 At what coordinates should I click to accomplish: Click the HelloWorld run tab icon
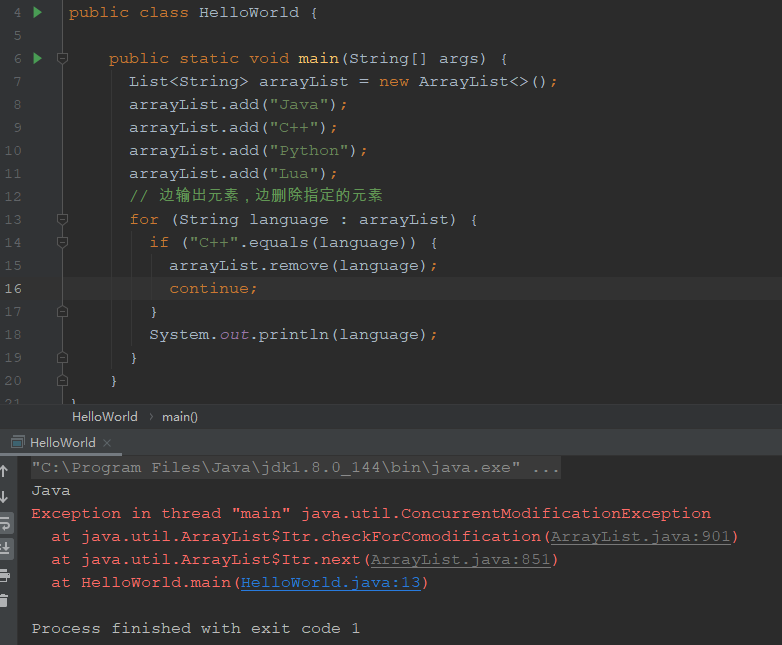click(x=17, y=442)
